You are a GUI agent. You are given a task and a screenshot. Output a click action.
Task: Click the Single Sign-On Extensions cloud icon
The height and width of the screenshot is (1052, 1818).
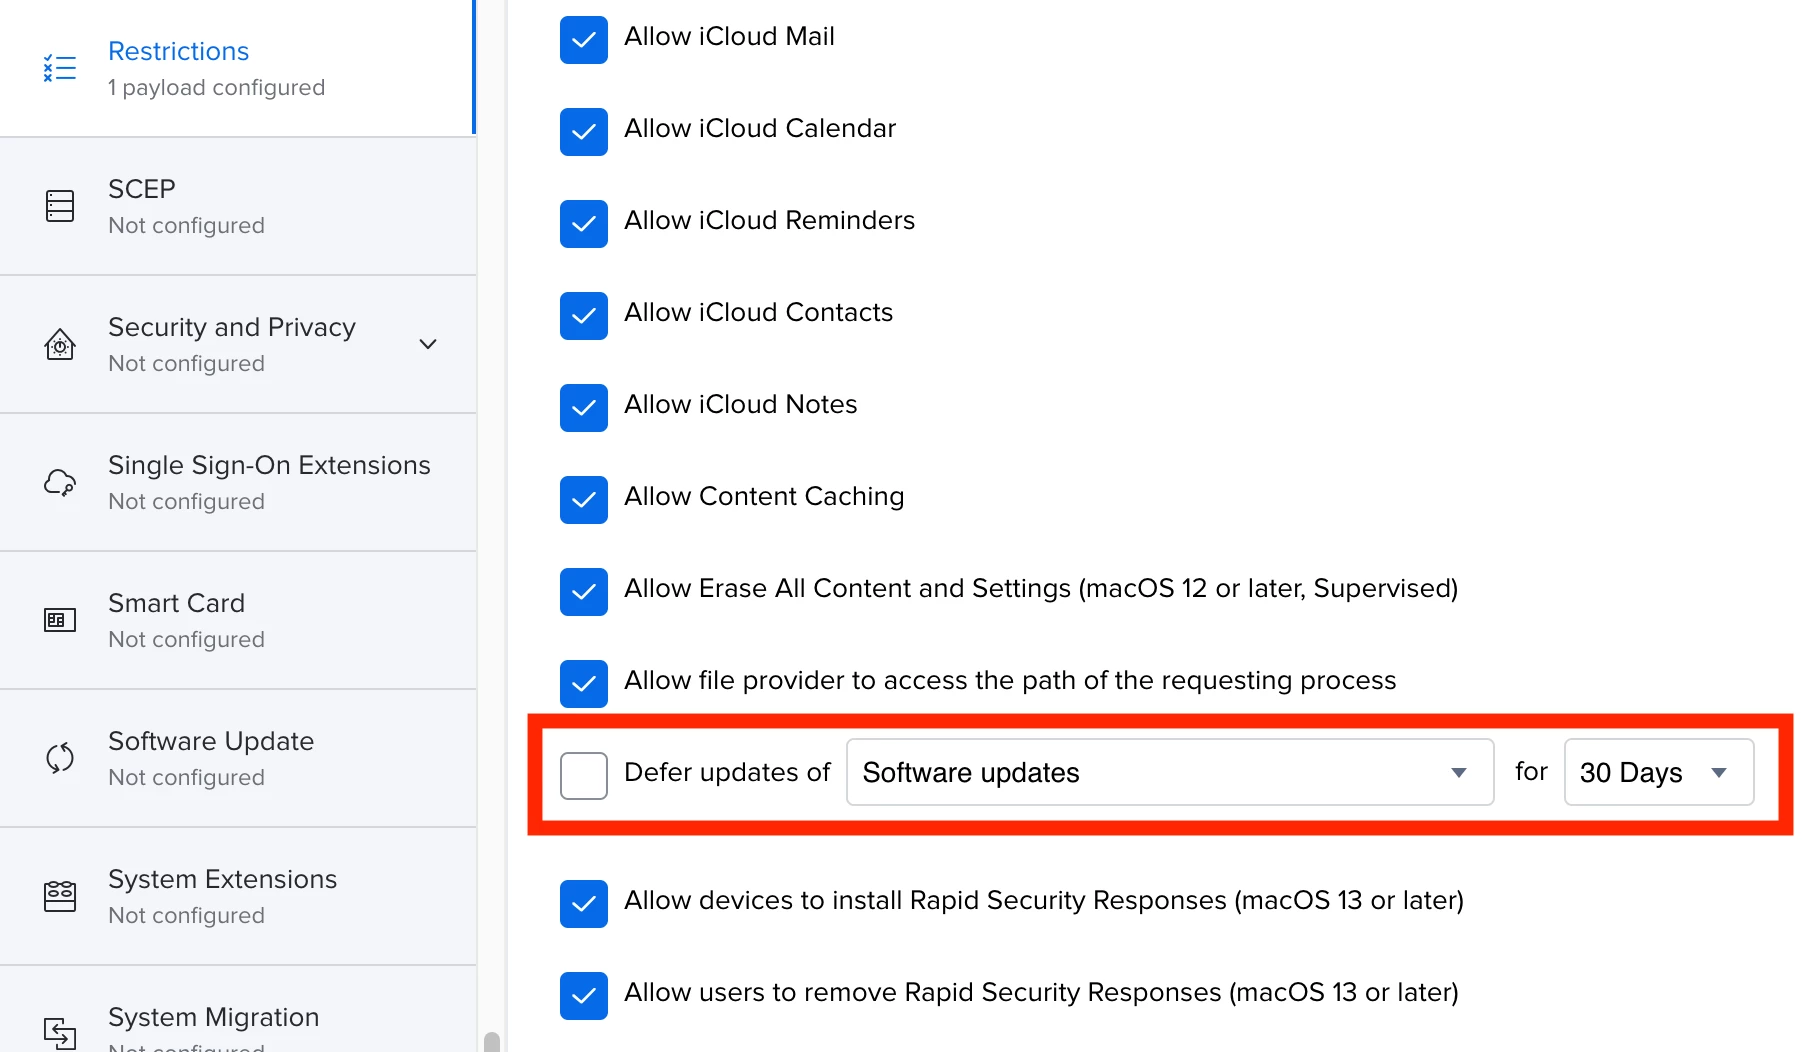[60, 482]
